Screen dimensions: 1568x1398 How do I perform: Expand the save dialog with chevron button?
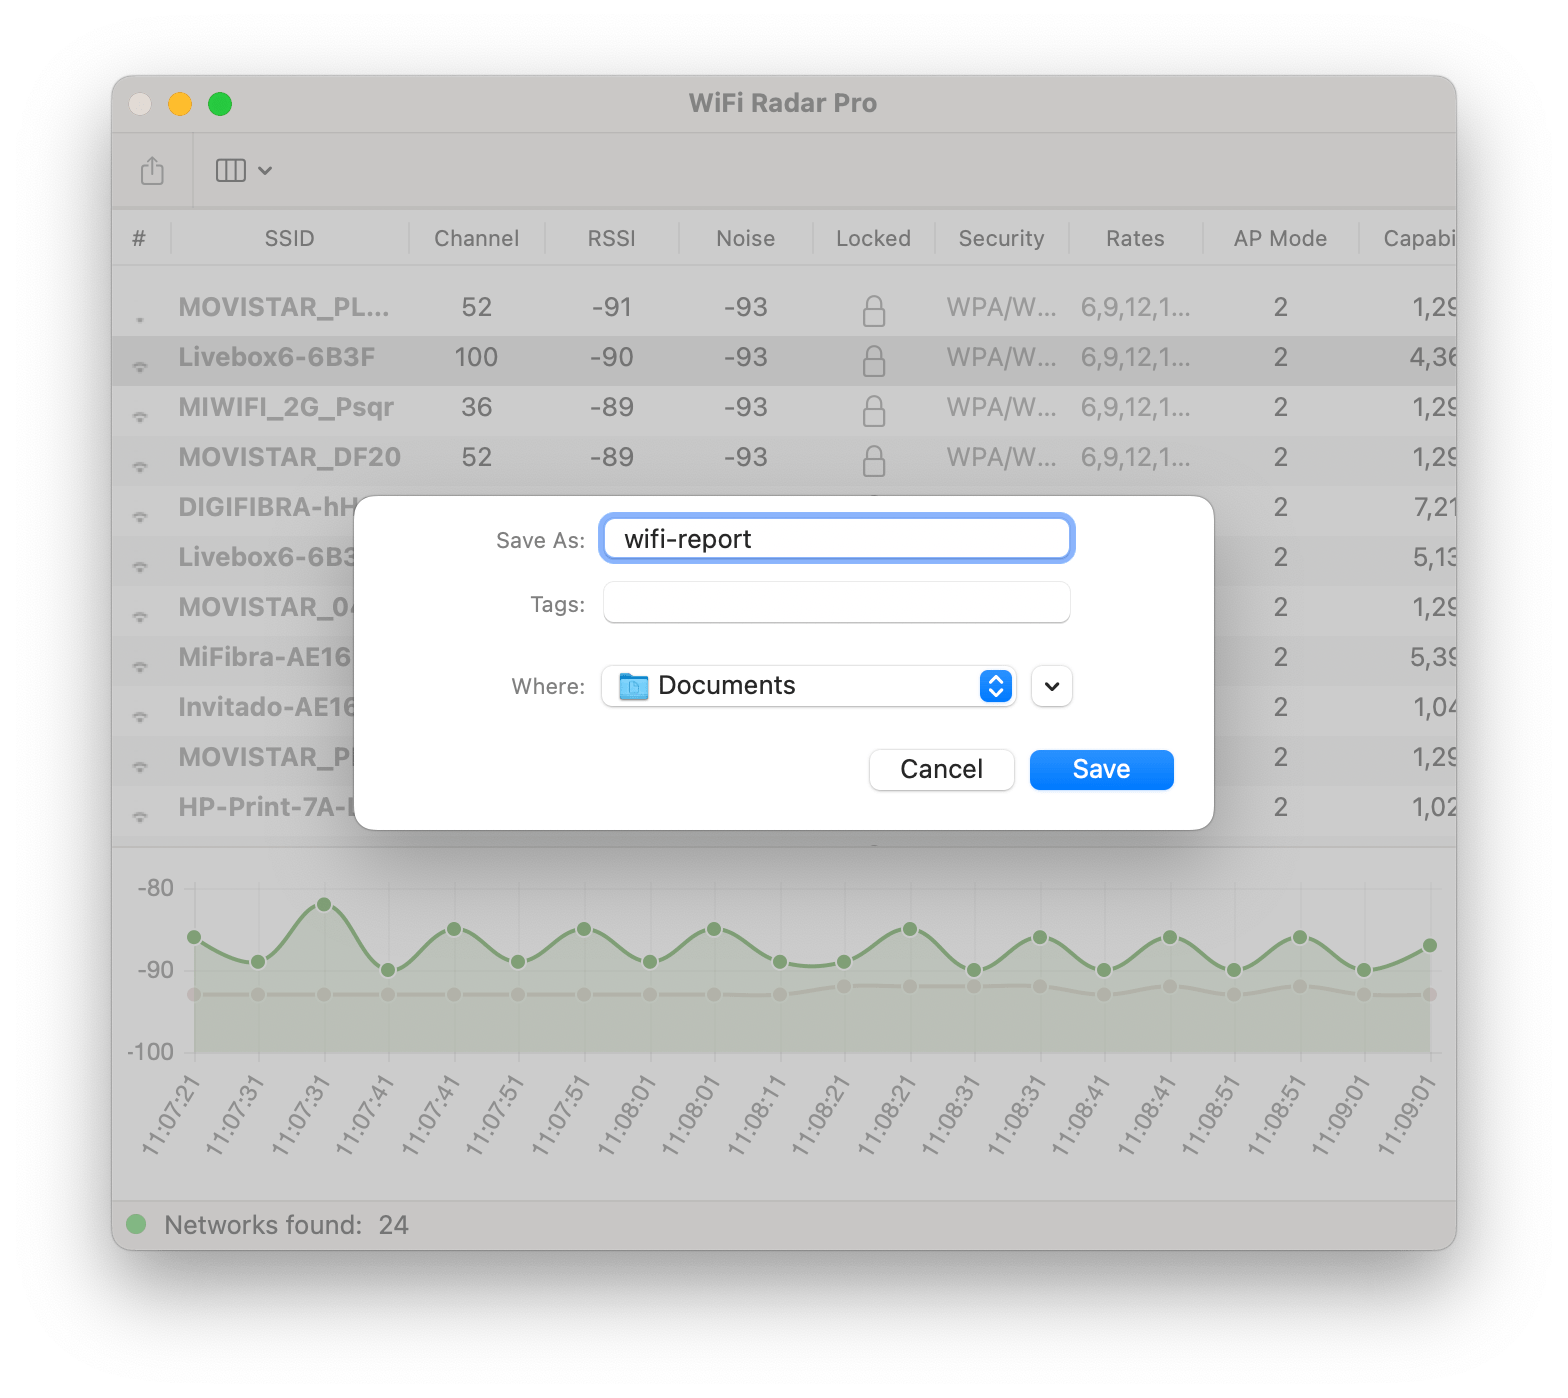tap(1051, 686)
